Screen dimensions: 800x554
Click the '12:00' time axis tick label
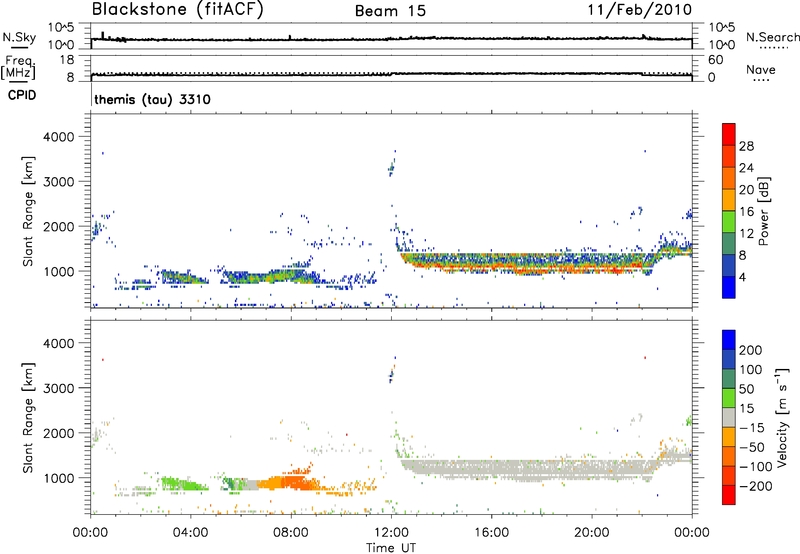[x=391, y=533]
